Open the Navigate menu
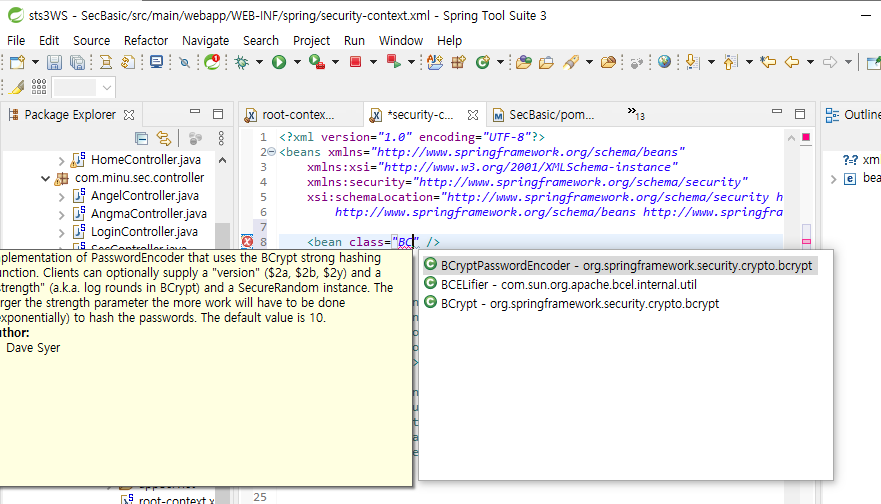 (x=206, y=40)
